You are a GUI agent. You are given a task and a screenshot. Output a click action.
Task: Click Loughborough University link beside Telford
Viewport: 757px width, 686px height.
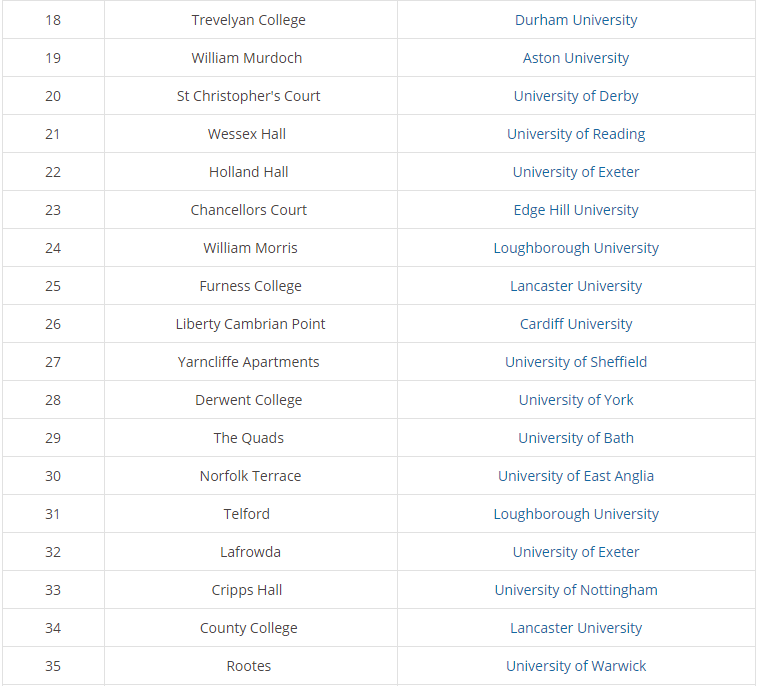click(576, 514)
